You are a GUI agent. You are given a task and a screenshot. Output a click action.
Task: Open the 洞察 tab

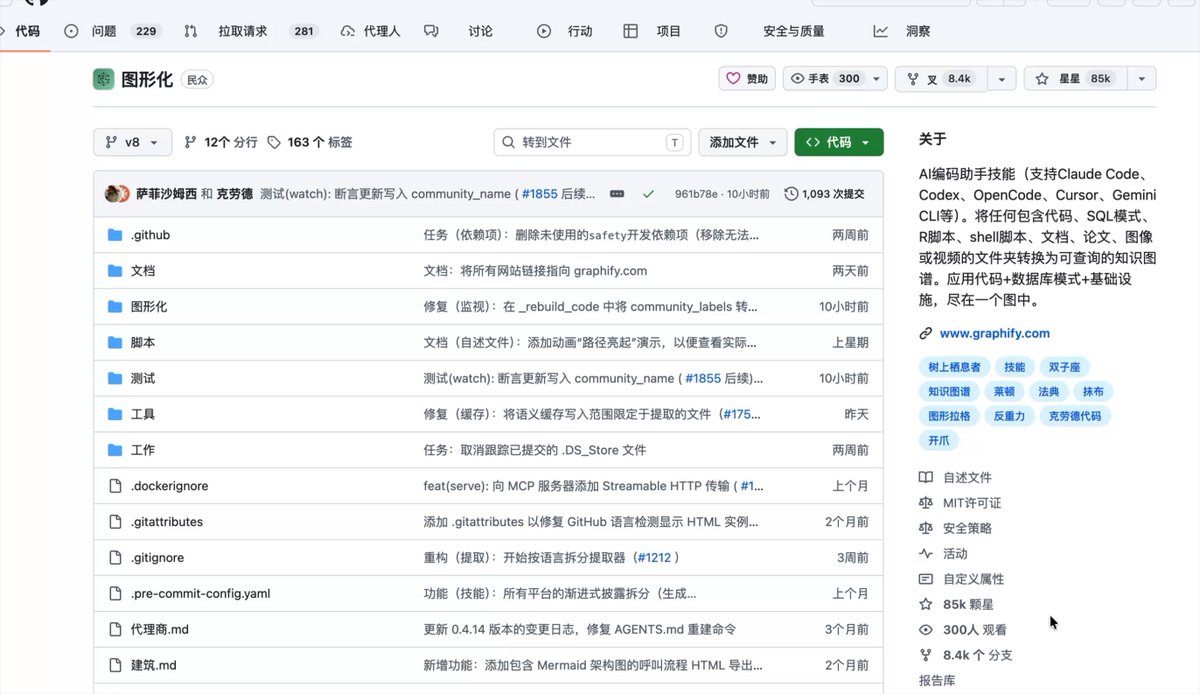pos(902,31)
